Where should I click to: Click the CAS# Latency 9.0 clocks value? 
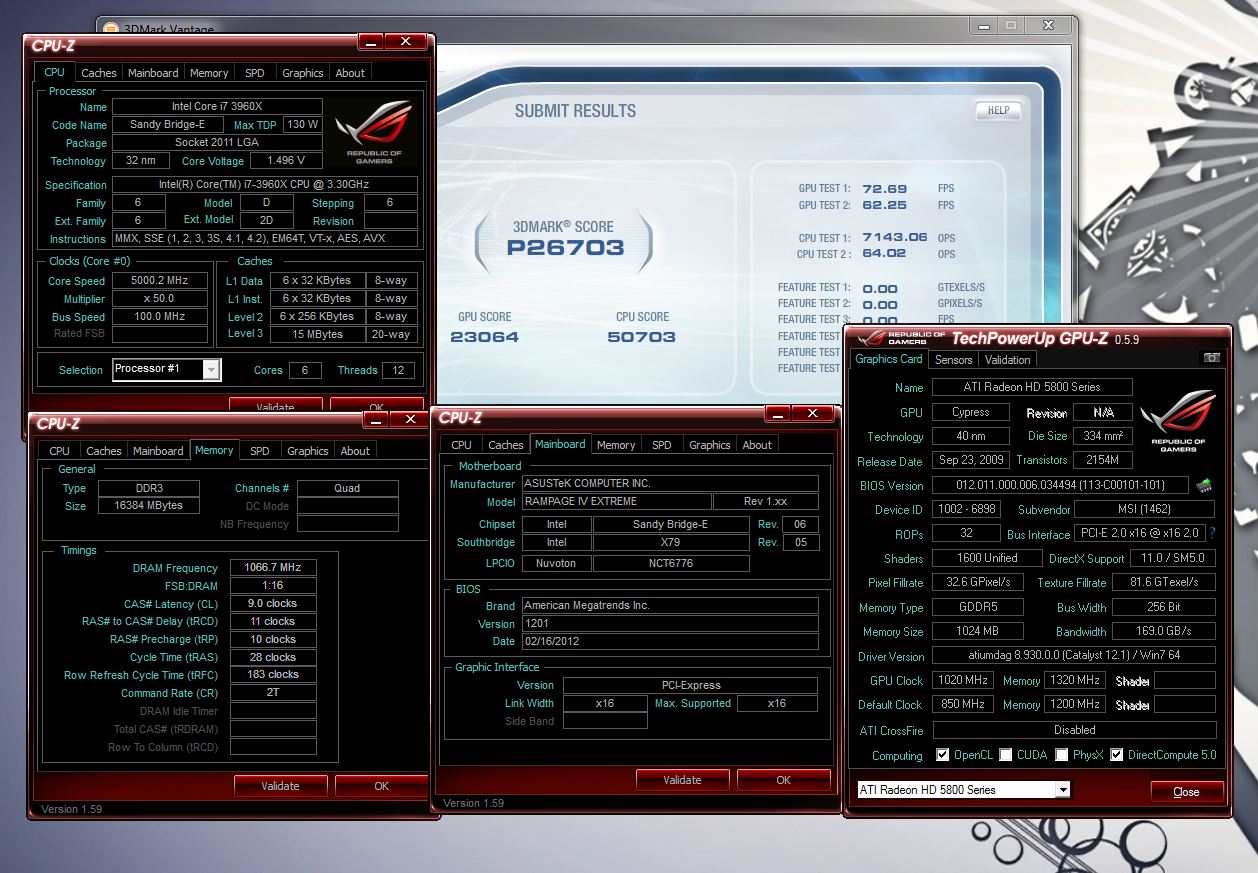tap(273, 604)
